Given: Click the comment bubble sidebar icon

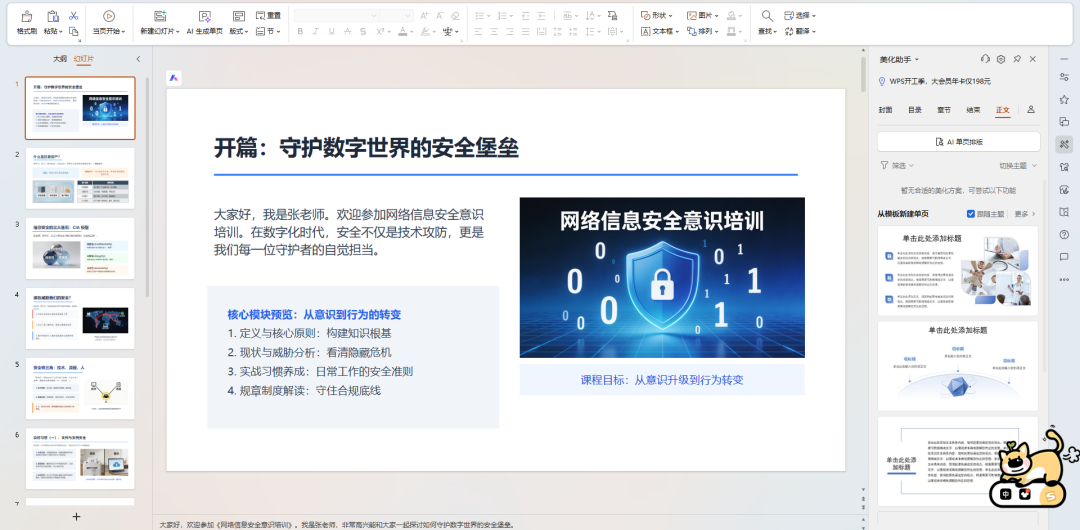Looking at the screenshot, I should tap(1064, 256).
